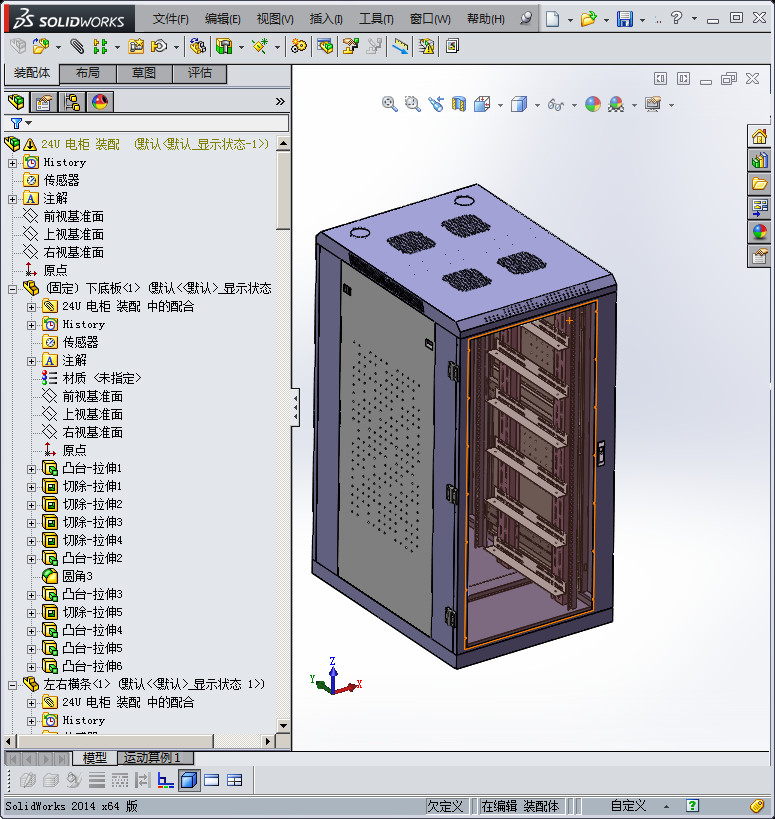The image size is (775, 819).
Task: Click the tree filter input field
Action: click(160, 123)
